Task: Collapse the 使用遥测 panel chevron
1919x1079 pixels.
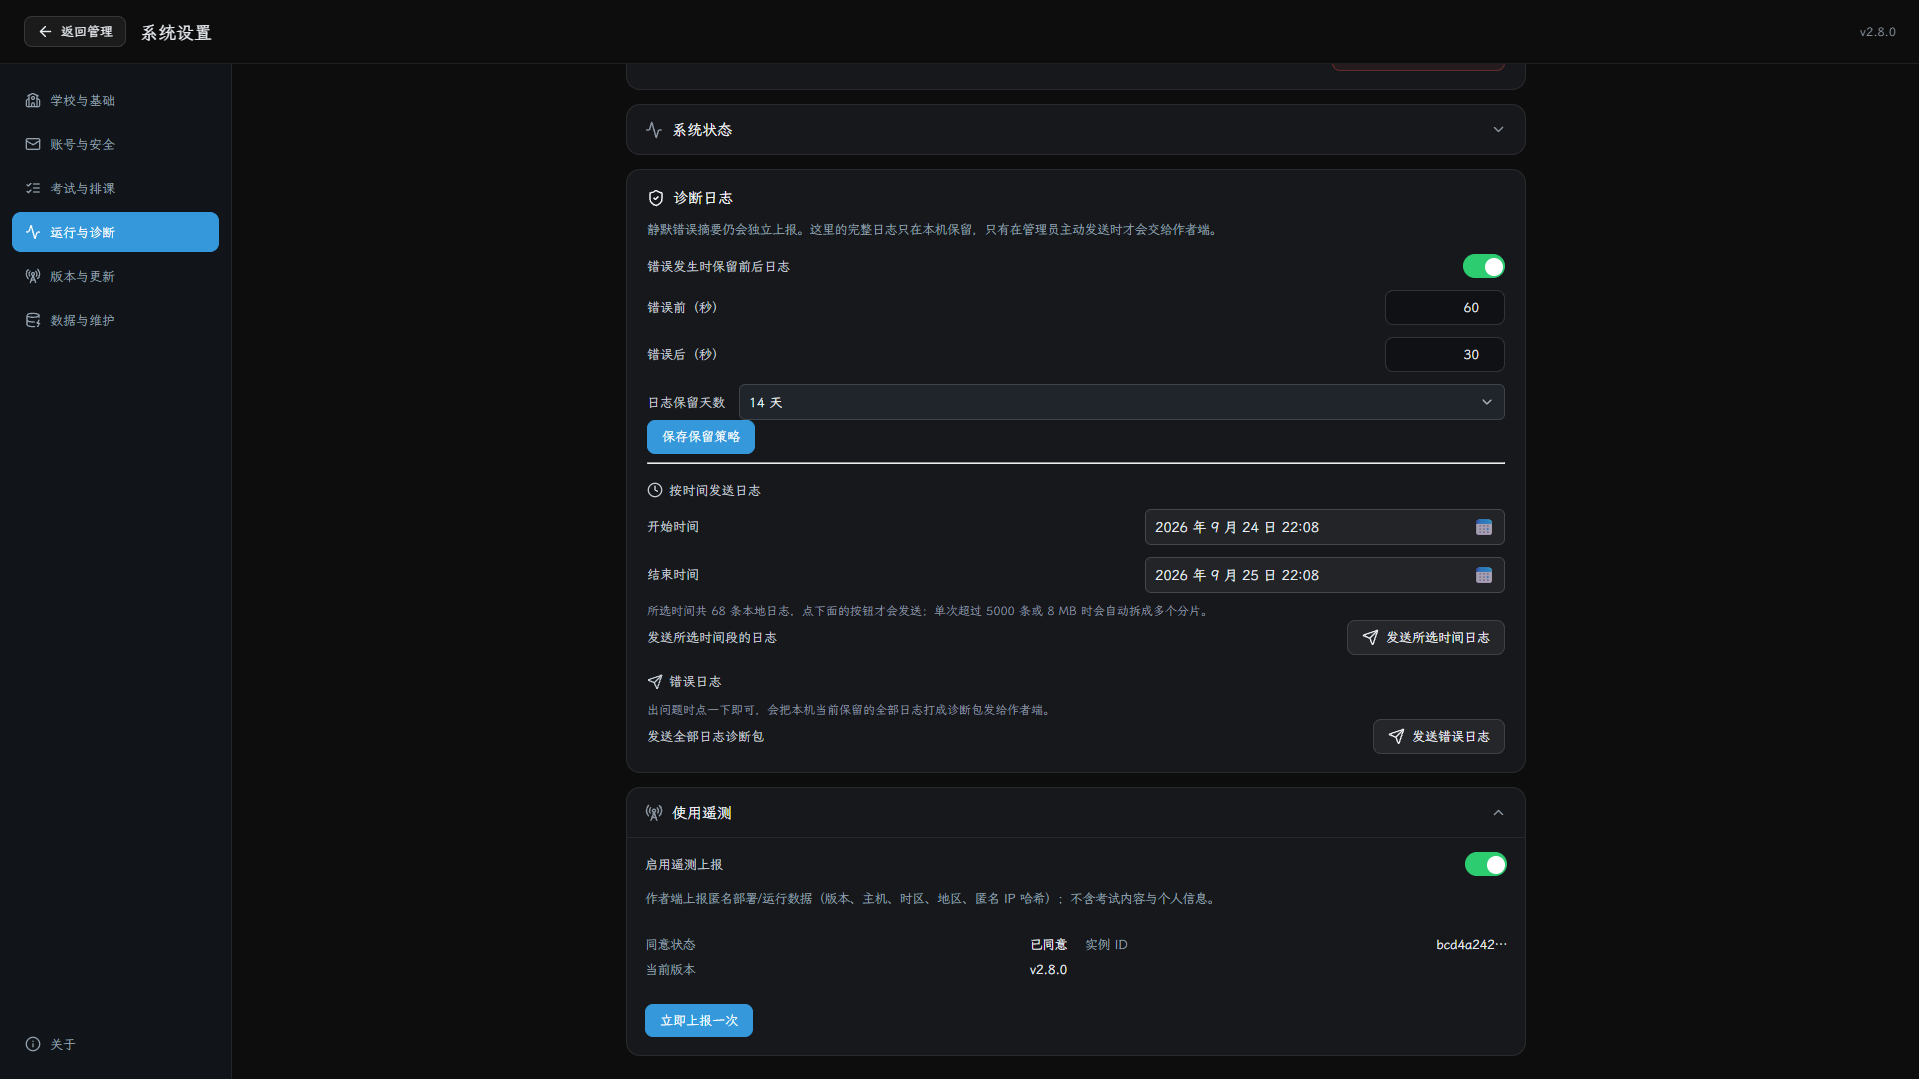Action: 1498,813
